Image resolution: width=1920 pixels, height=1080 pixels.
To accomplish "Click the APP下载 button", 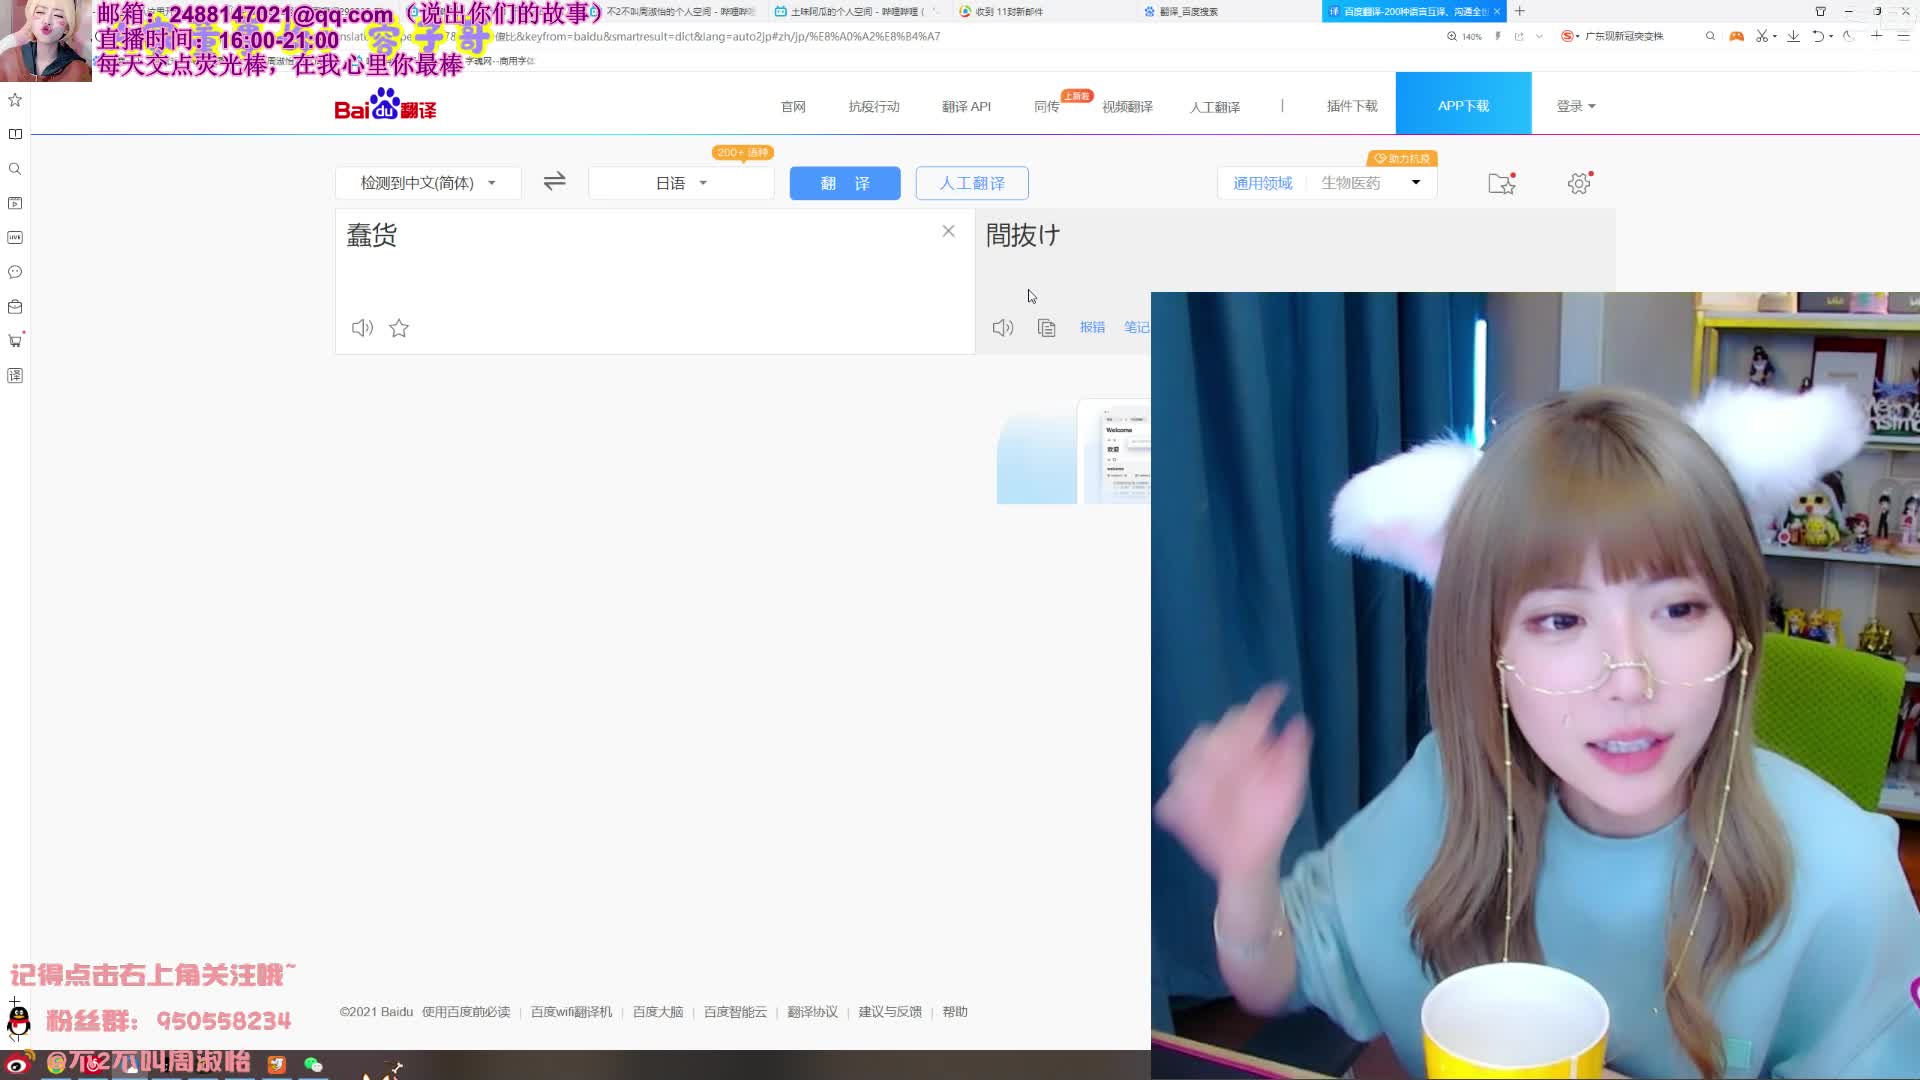I will pyautogui.click(x=1463, y=103).
